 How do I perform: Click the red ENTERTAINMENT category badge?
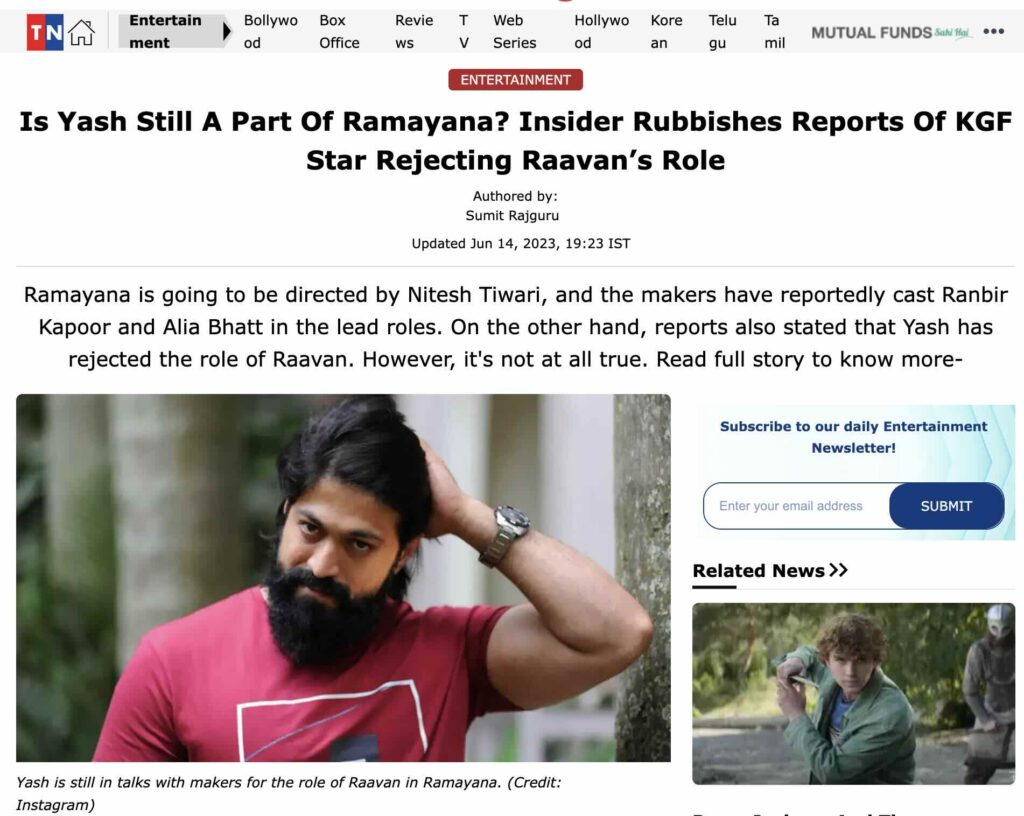[515, 80]
